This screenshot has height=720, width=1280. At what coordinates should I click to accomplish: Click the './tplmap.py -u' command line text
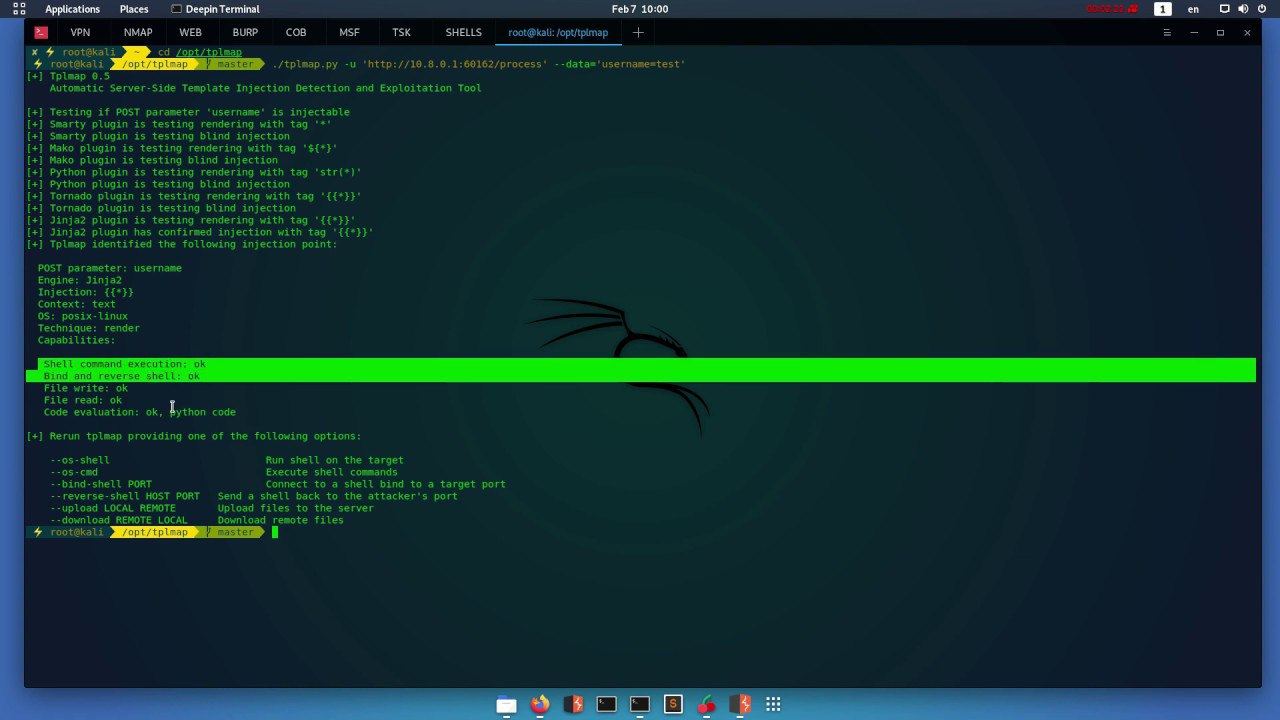click(x=478, y=64)
